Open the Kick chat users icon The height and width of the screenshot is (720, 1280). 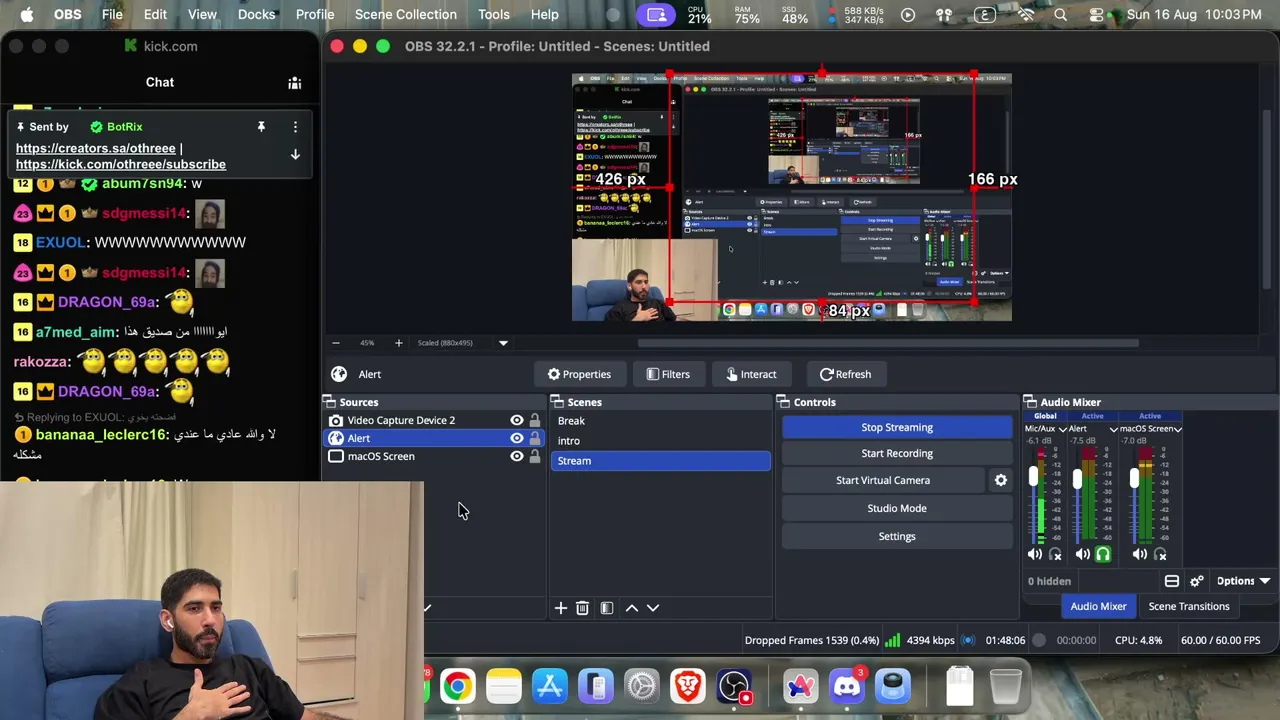[295, 83]
